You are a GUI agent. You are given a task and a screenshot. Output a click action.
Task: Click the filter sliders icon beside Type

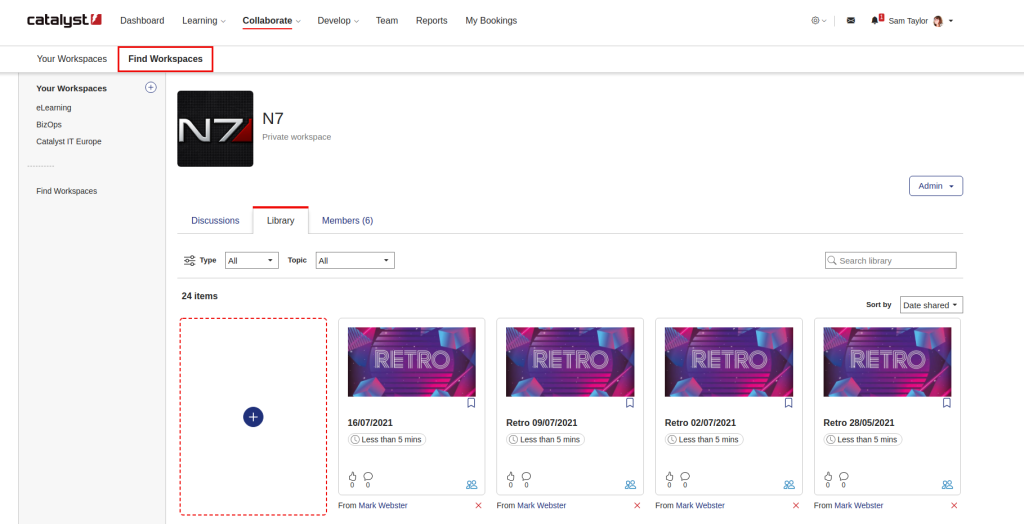pyautogui.click(x=189, y=261)
